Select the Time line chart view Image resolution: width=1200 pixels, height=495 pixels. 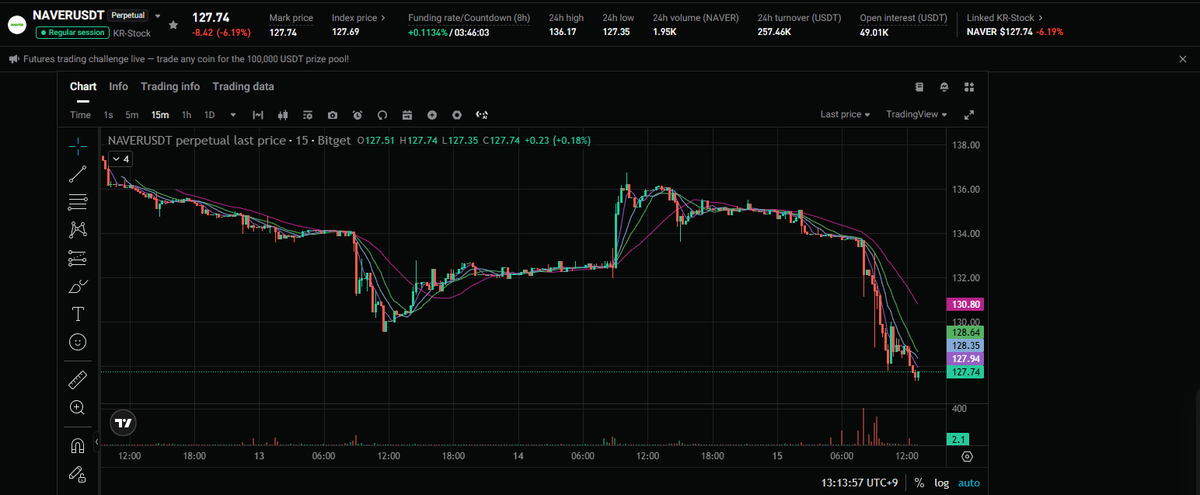pyautogui.click(x=80, y=114)
